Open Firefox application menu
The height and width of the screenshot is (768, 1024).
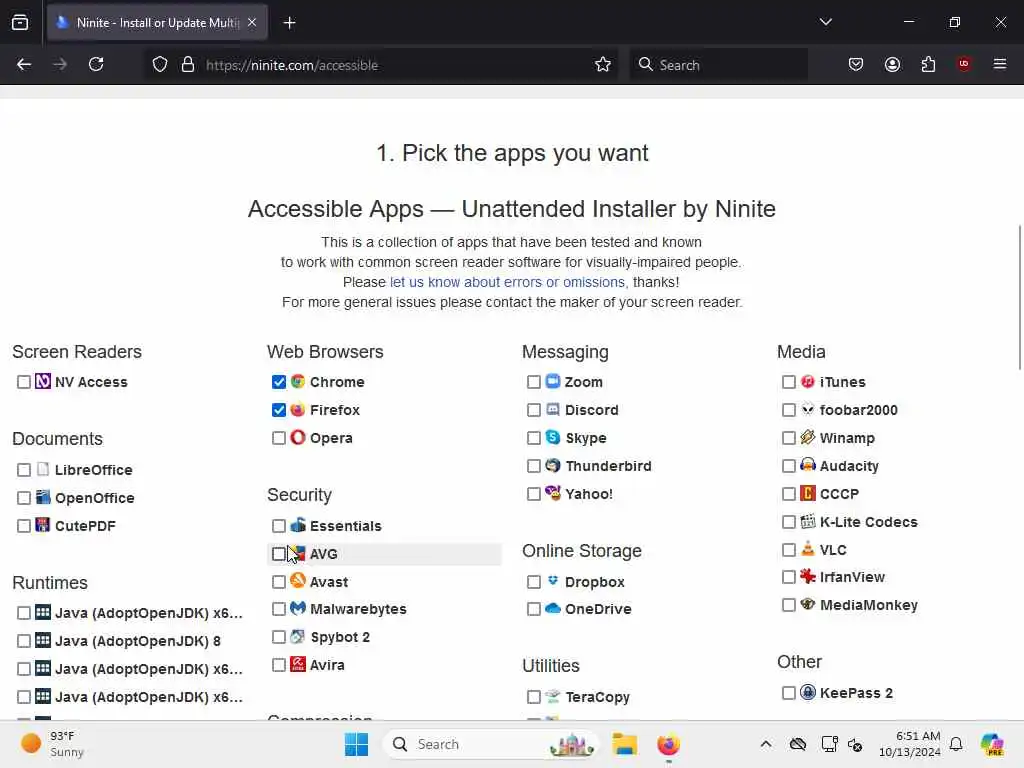[1000, 64]
